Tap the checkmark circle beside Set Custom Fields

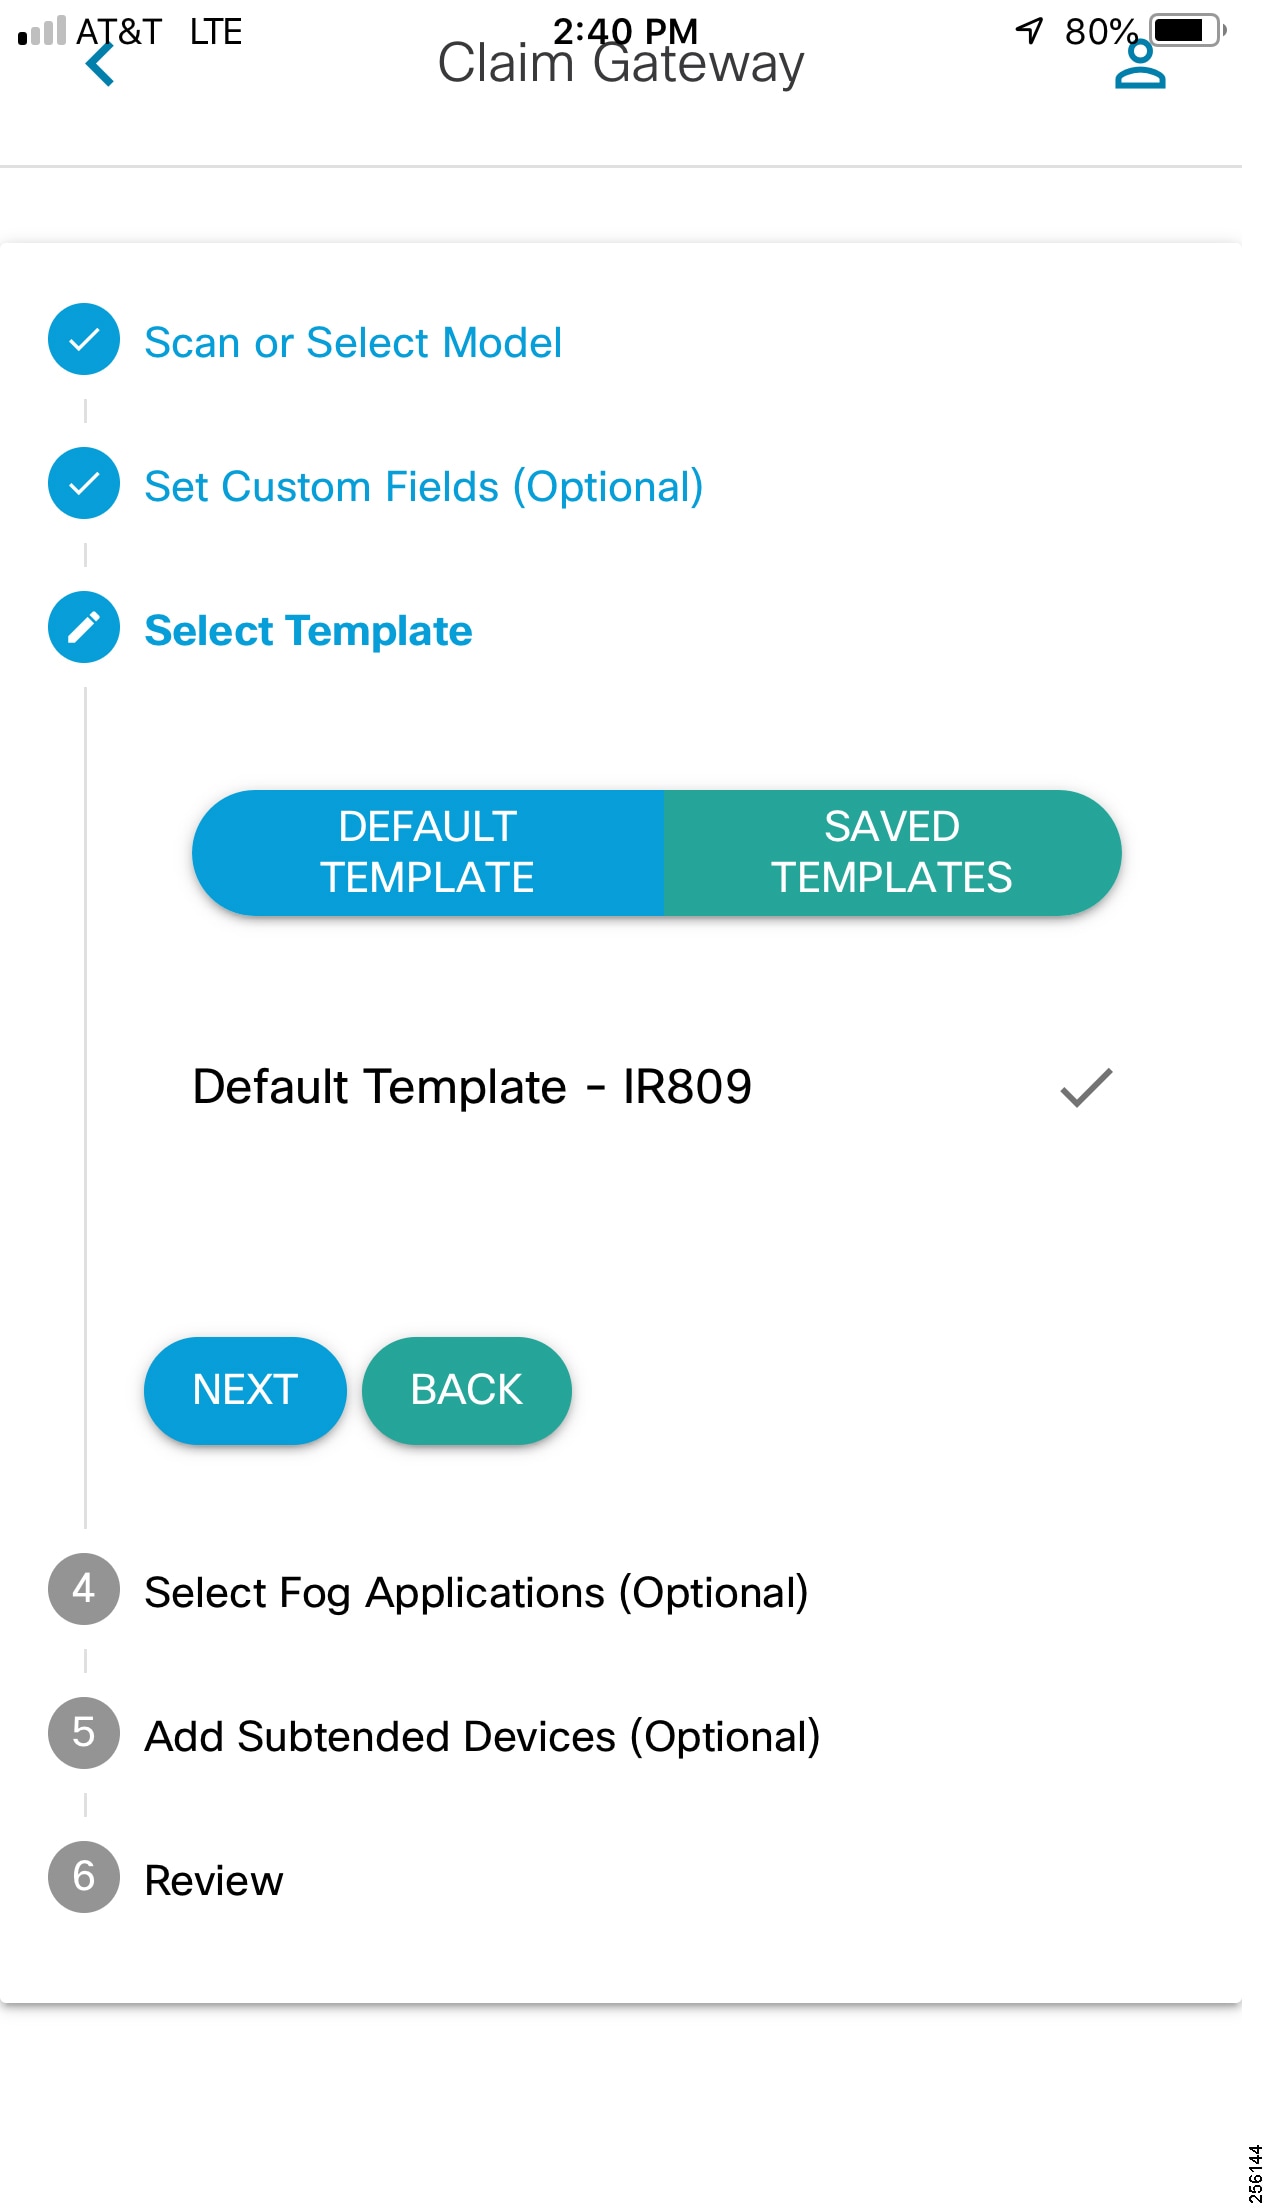(x=84, y=484)
